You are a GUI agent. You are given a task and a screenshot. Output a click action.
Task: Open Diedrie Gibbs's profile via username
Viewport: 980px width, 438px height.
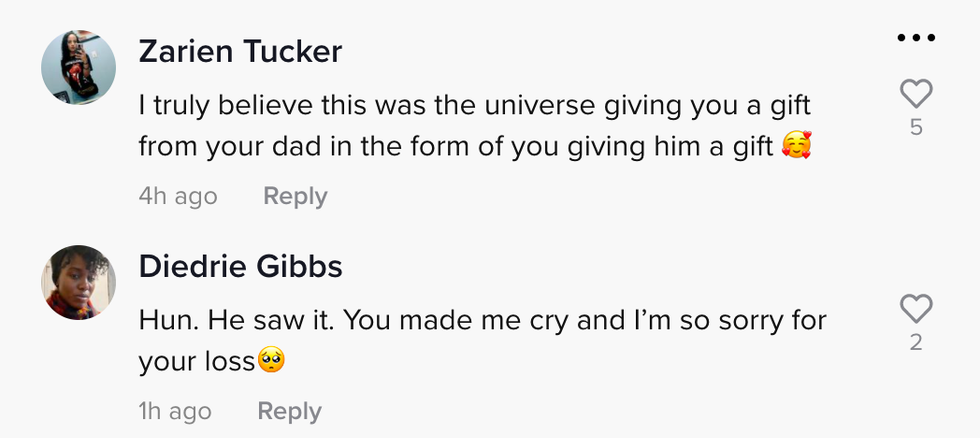[240, 267]
